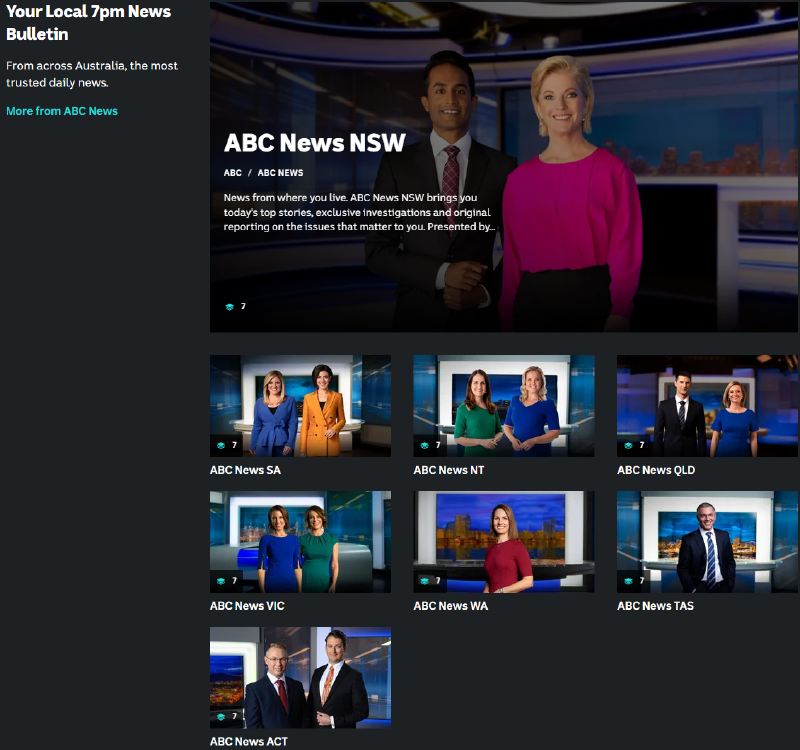
Task: Click the 'From across Australia' tagline text
Action: coord(92,74)
